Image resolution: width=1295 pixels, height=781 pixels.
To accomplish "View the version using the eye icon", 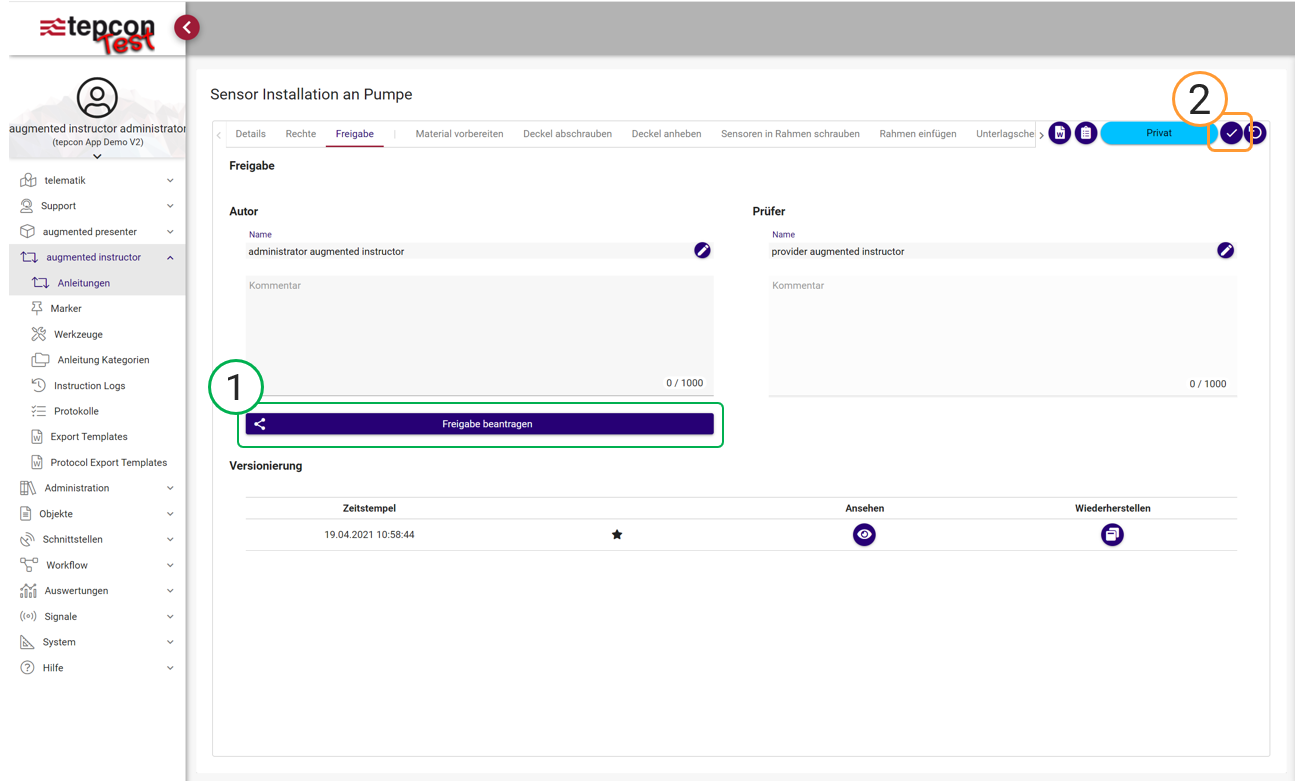I will pos(864,535).
